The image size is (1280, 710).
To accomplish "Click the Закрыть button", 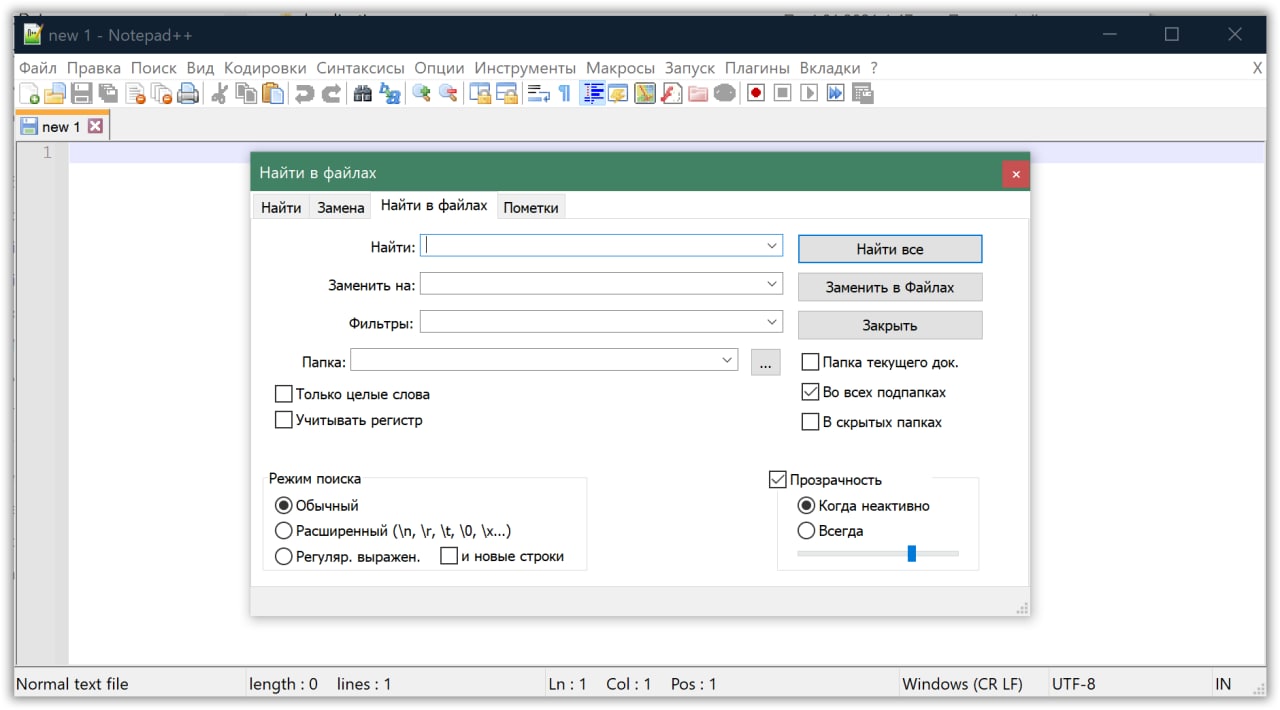I will click(x=890, y=325).
